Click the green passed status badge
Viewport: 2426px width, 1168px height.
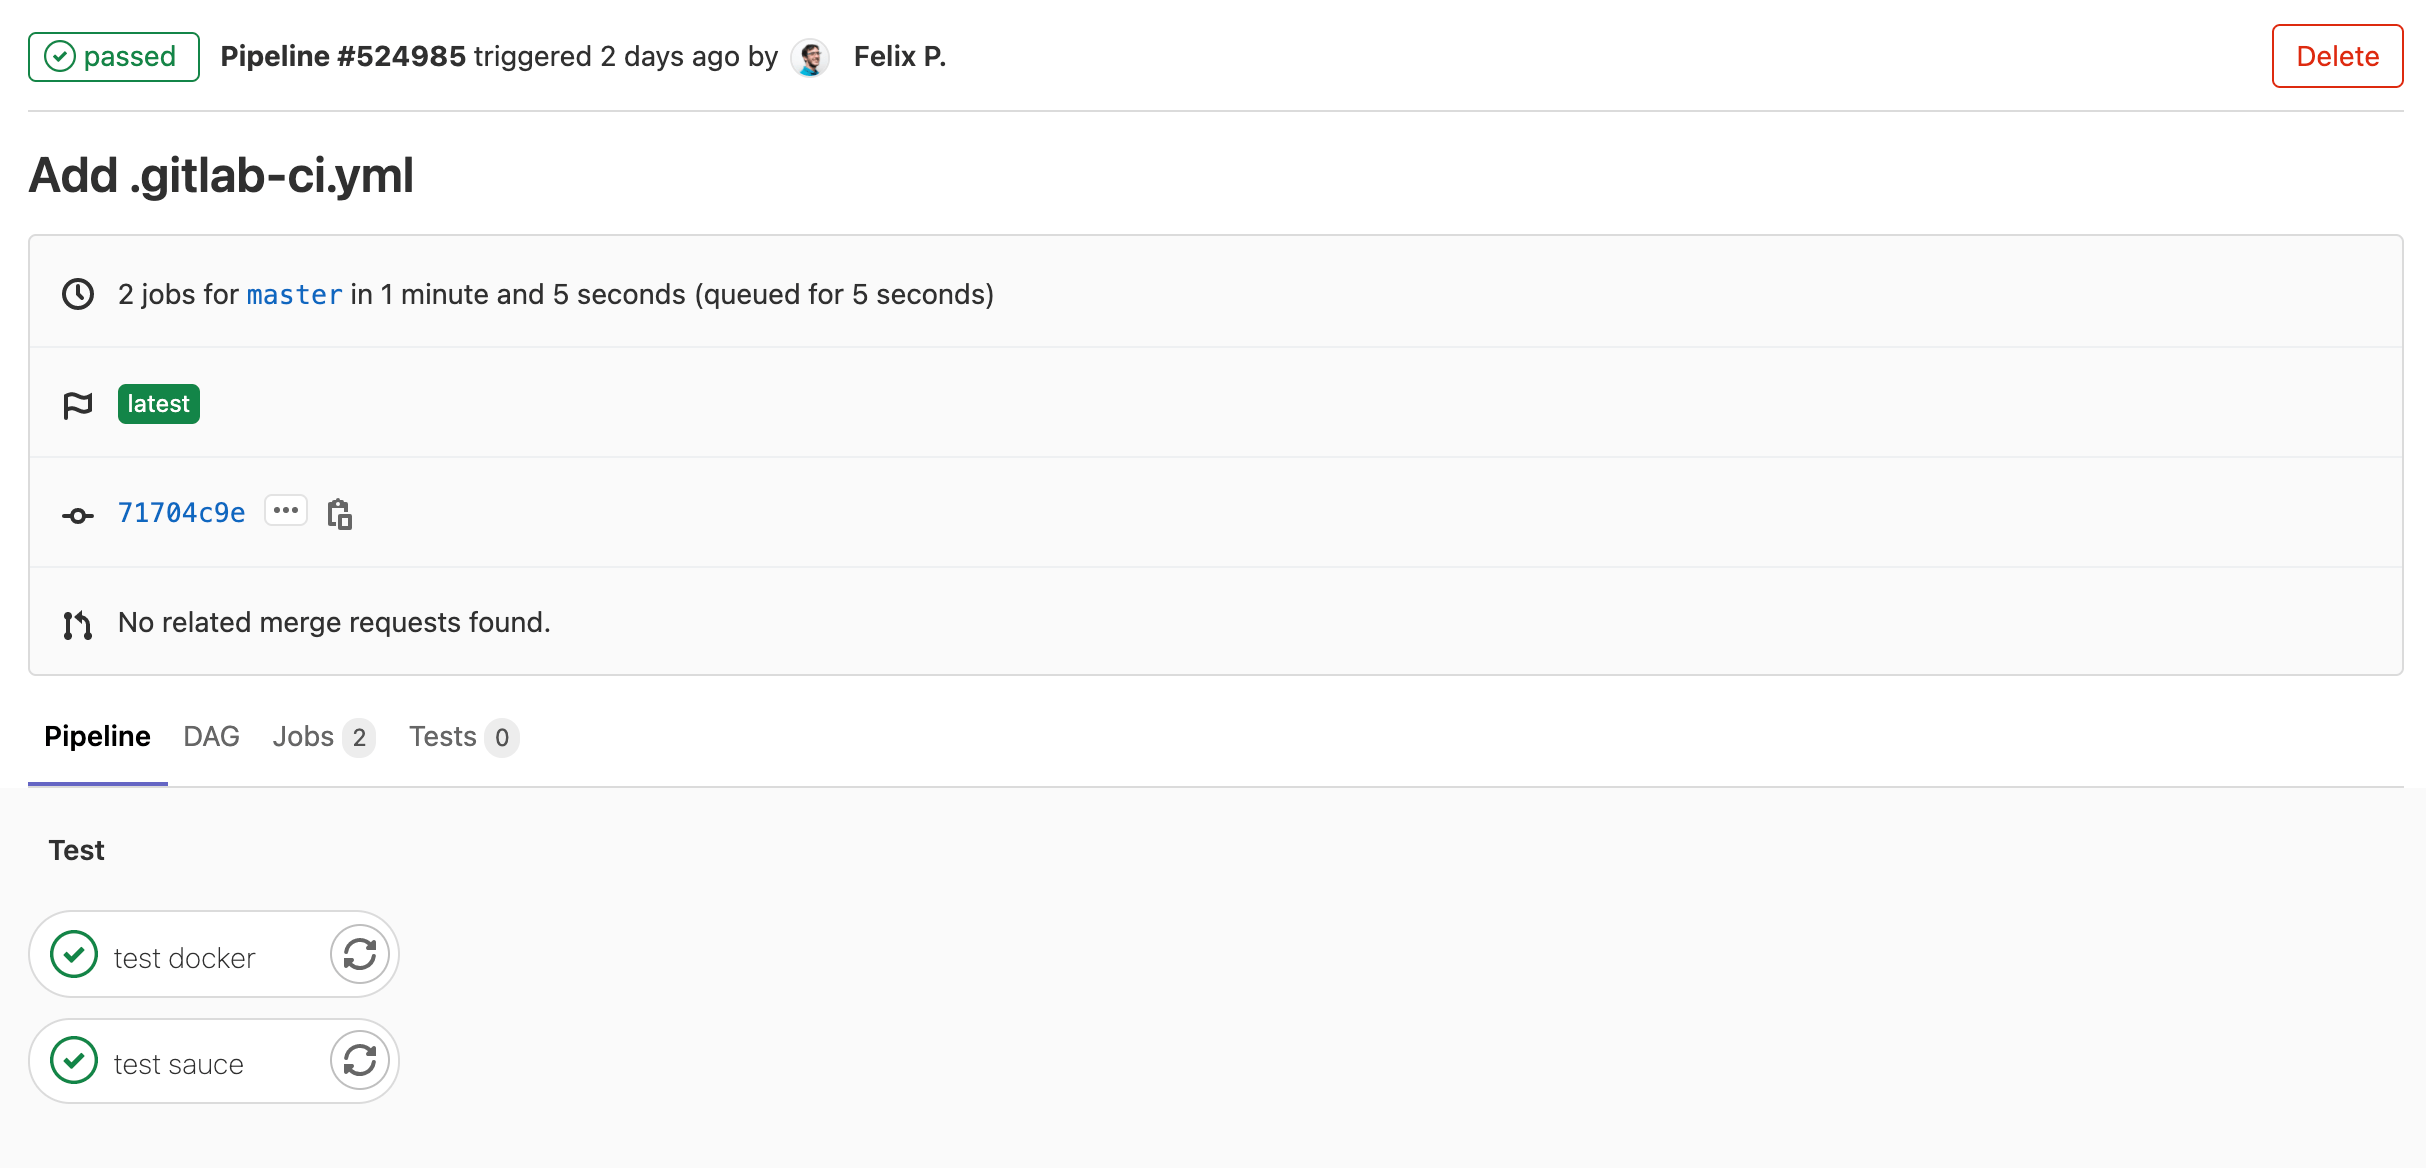tap(114, 56)
